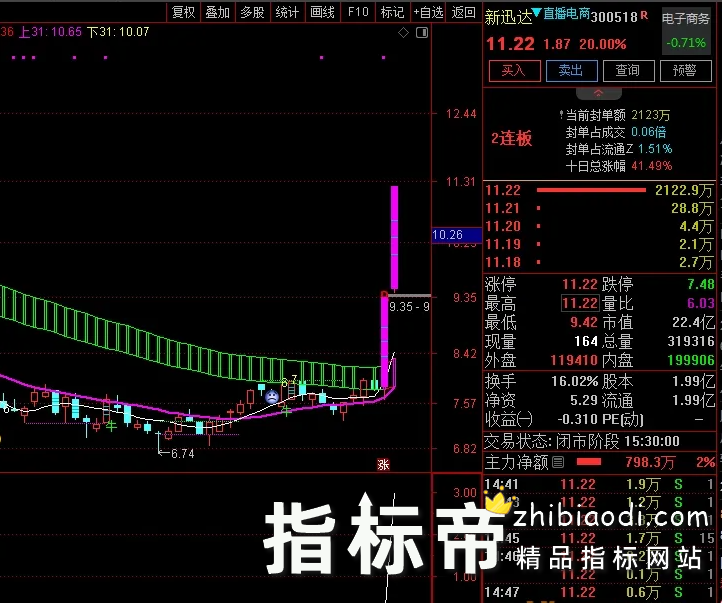Activate 画线 drawing tool
722x603 pixels.
(322, 12)
